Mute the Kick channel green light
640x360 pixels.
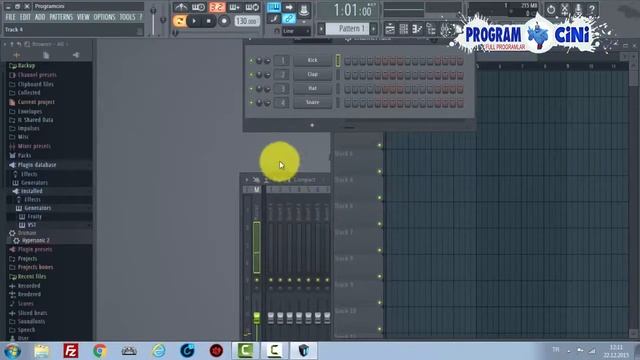click(x=251, y=61)
